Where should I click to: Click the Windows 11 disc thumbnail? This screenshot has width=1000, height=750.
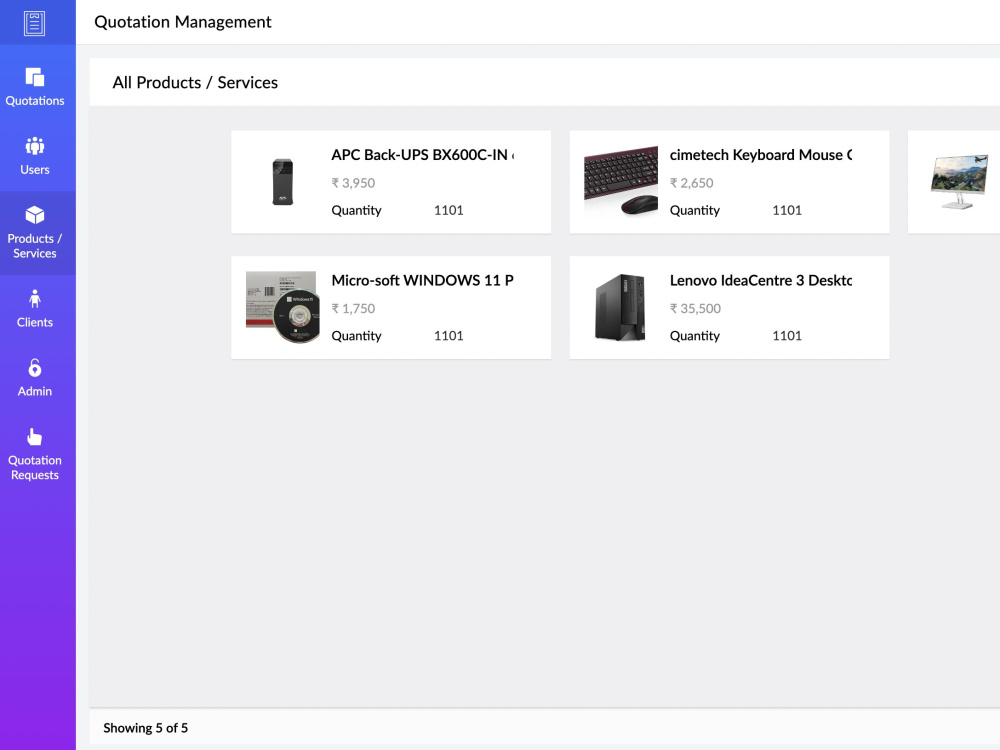click(x=282, y=307)
